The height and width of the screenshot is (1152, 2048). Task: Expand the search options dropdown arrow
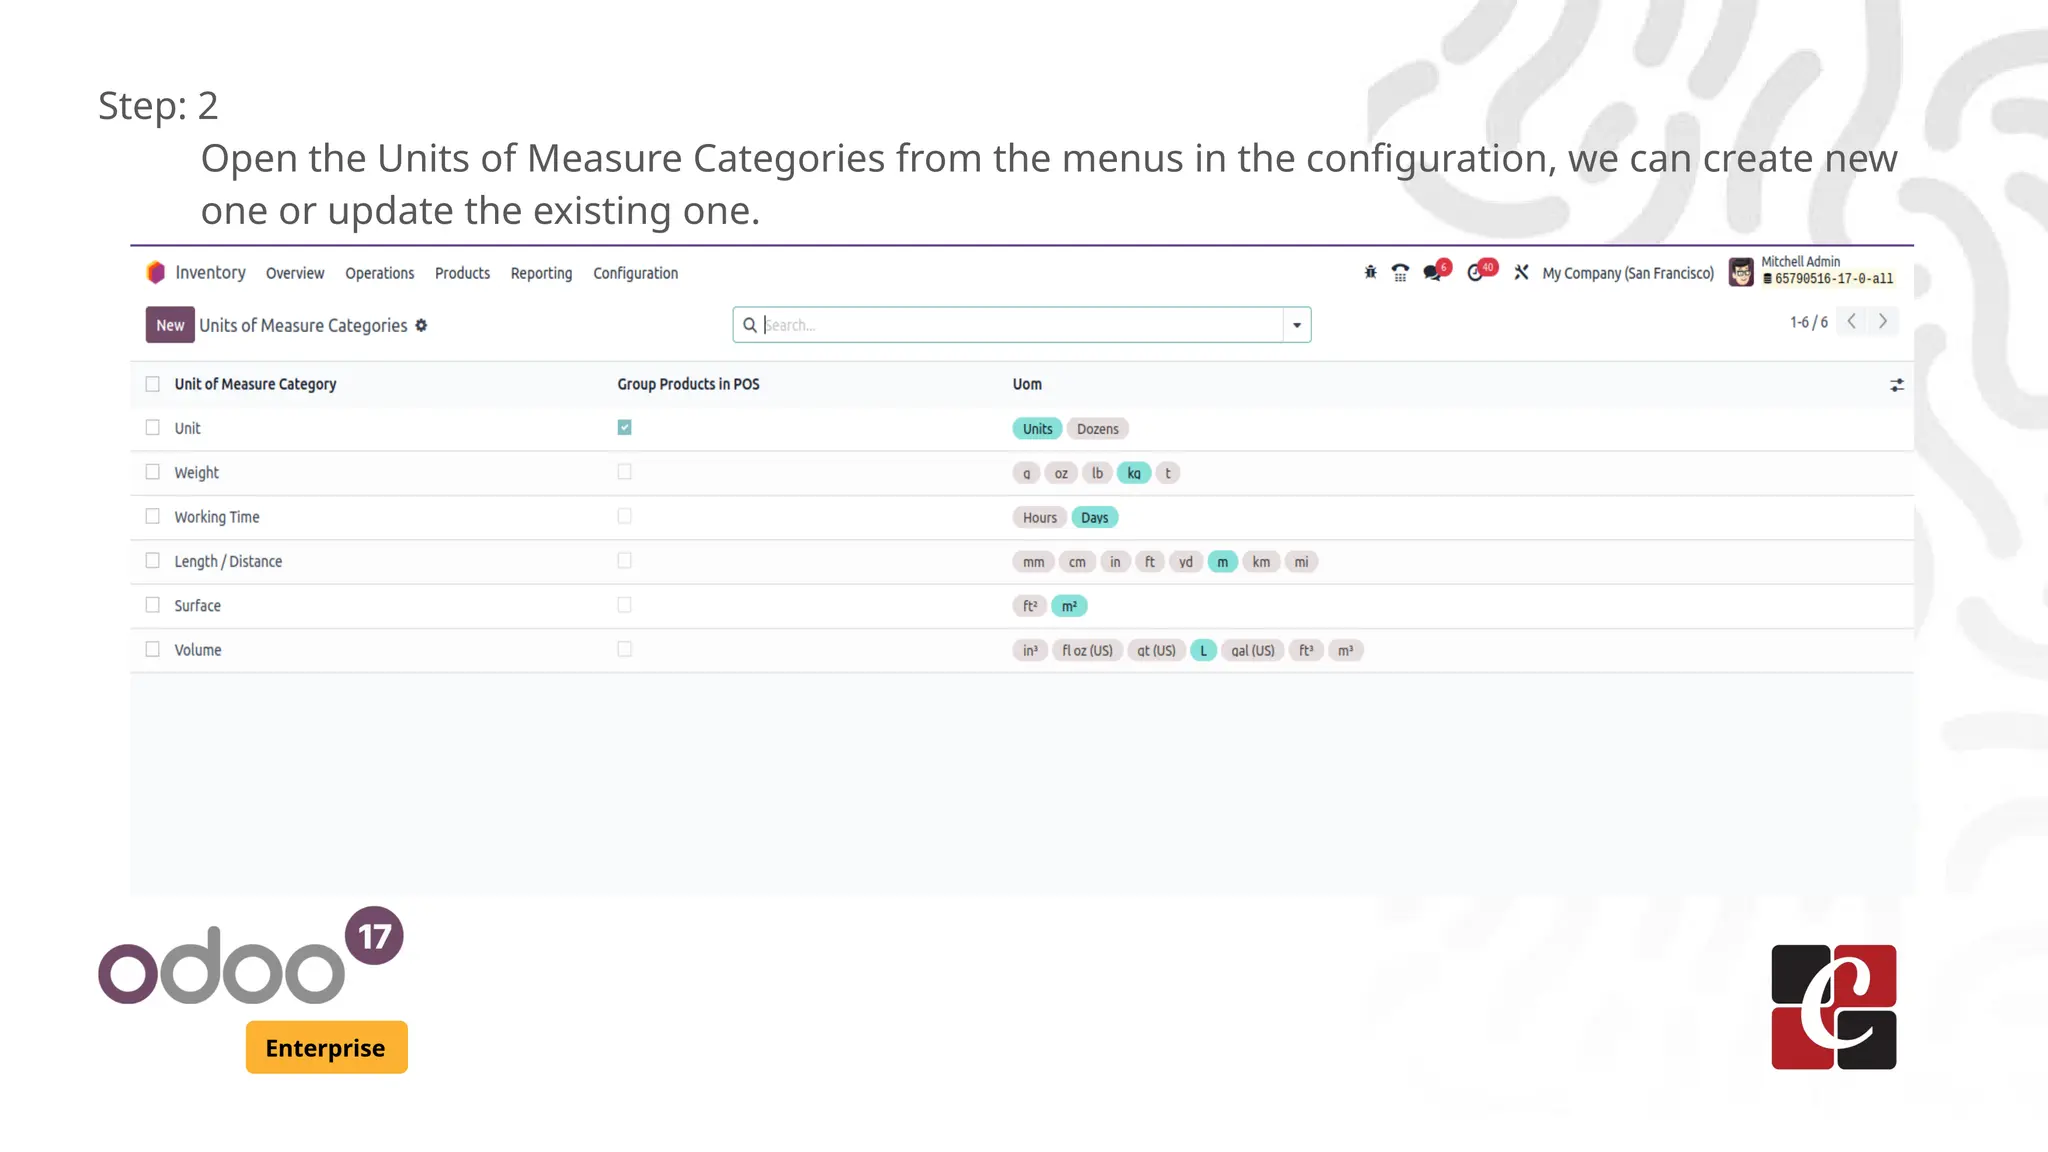pyautogui.click(x=1296, y=325)
